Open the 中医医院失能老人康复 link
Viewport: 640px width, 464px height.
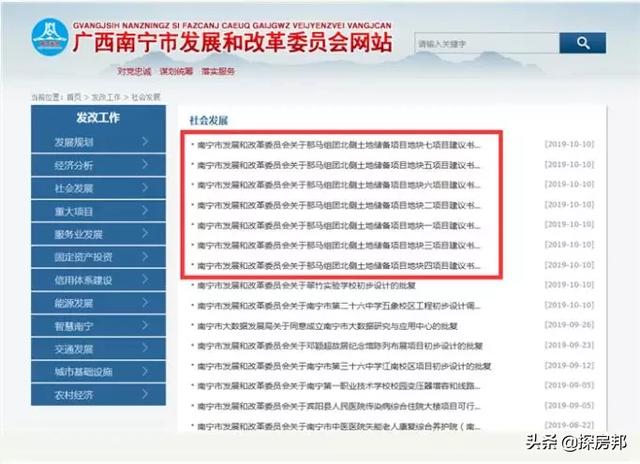[339, 426]
